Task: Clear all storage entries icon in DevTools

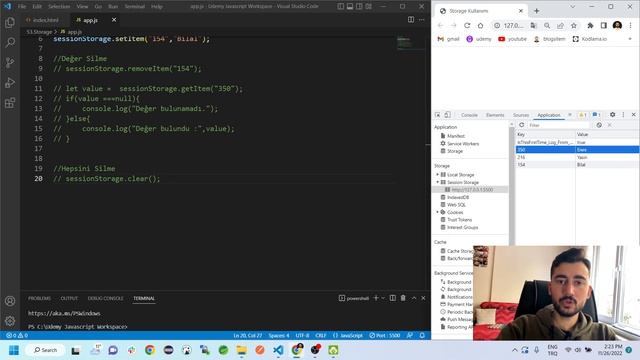Action: [599, 125]
